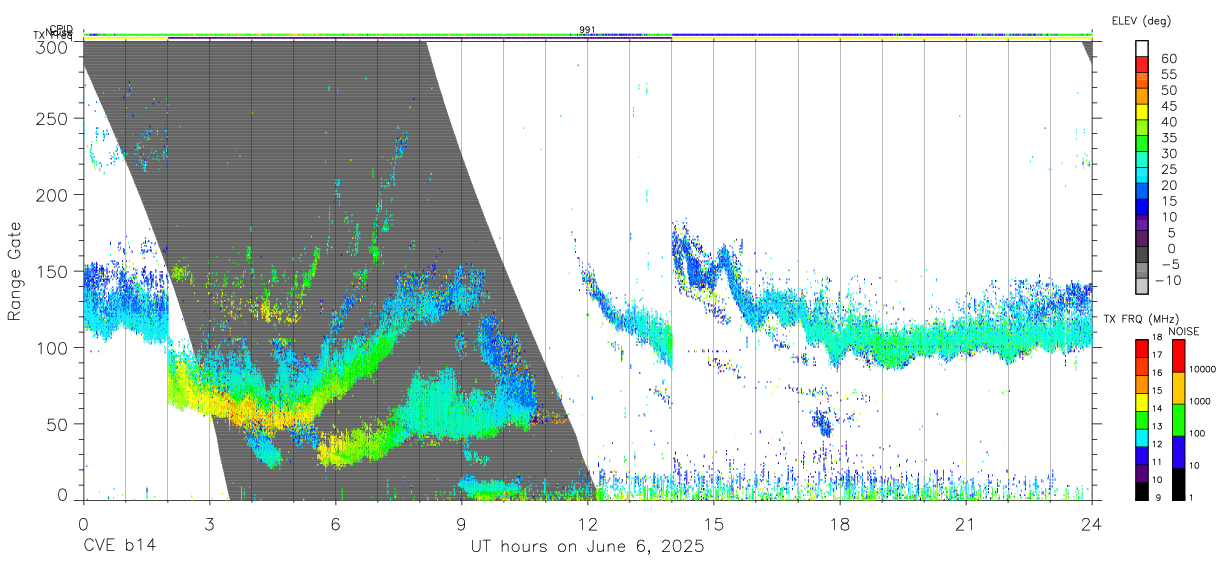Click x-axis tick label '24'
This screenshot has height=567, width=1228.
click(1092, 524)
